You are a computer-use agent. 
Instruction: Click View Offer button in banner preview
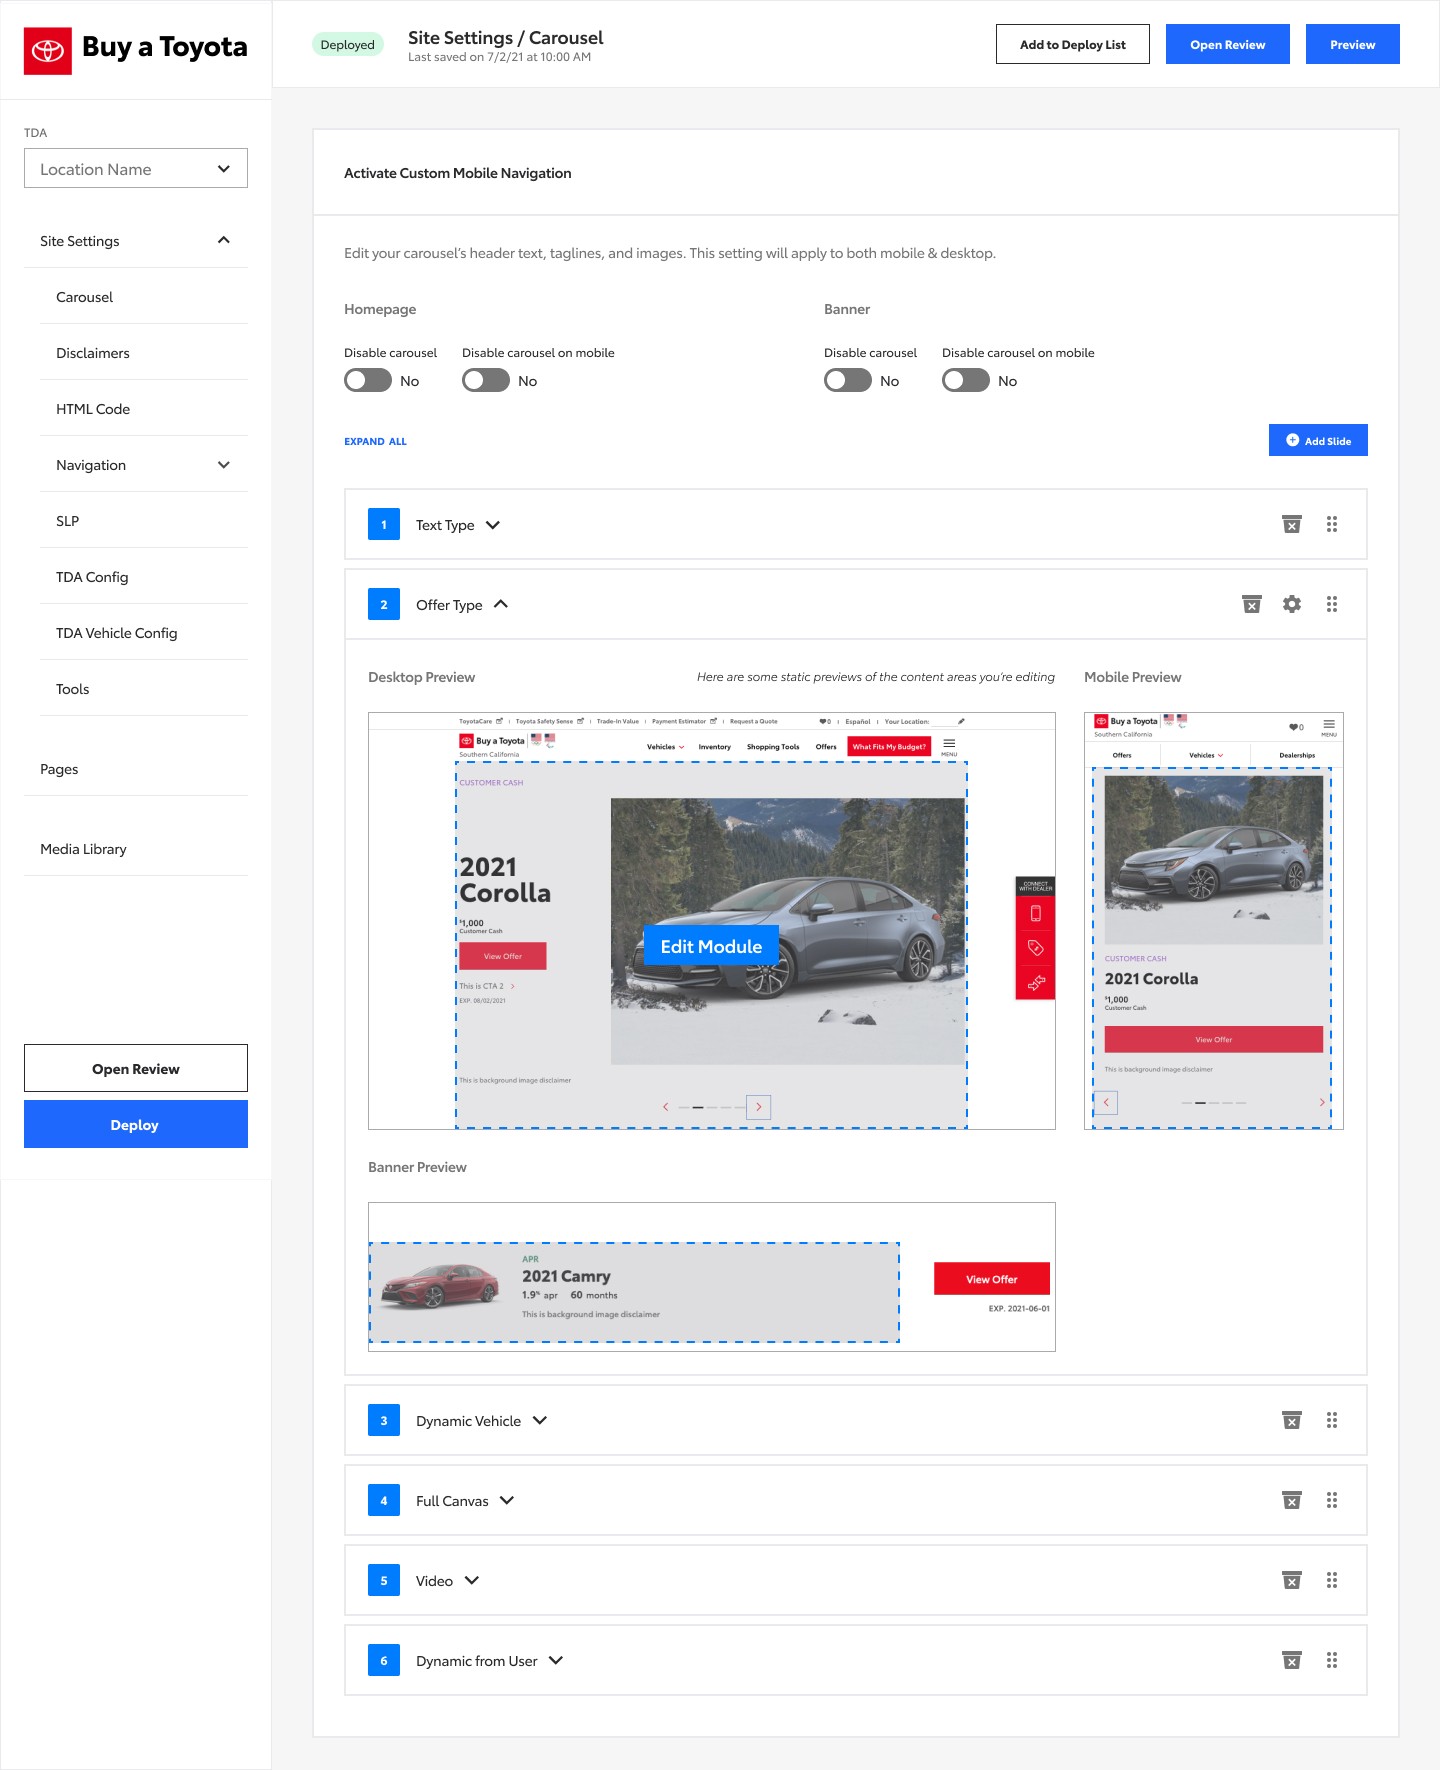(x=992, y=1279)
